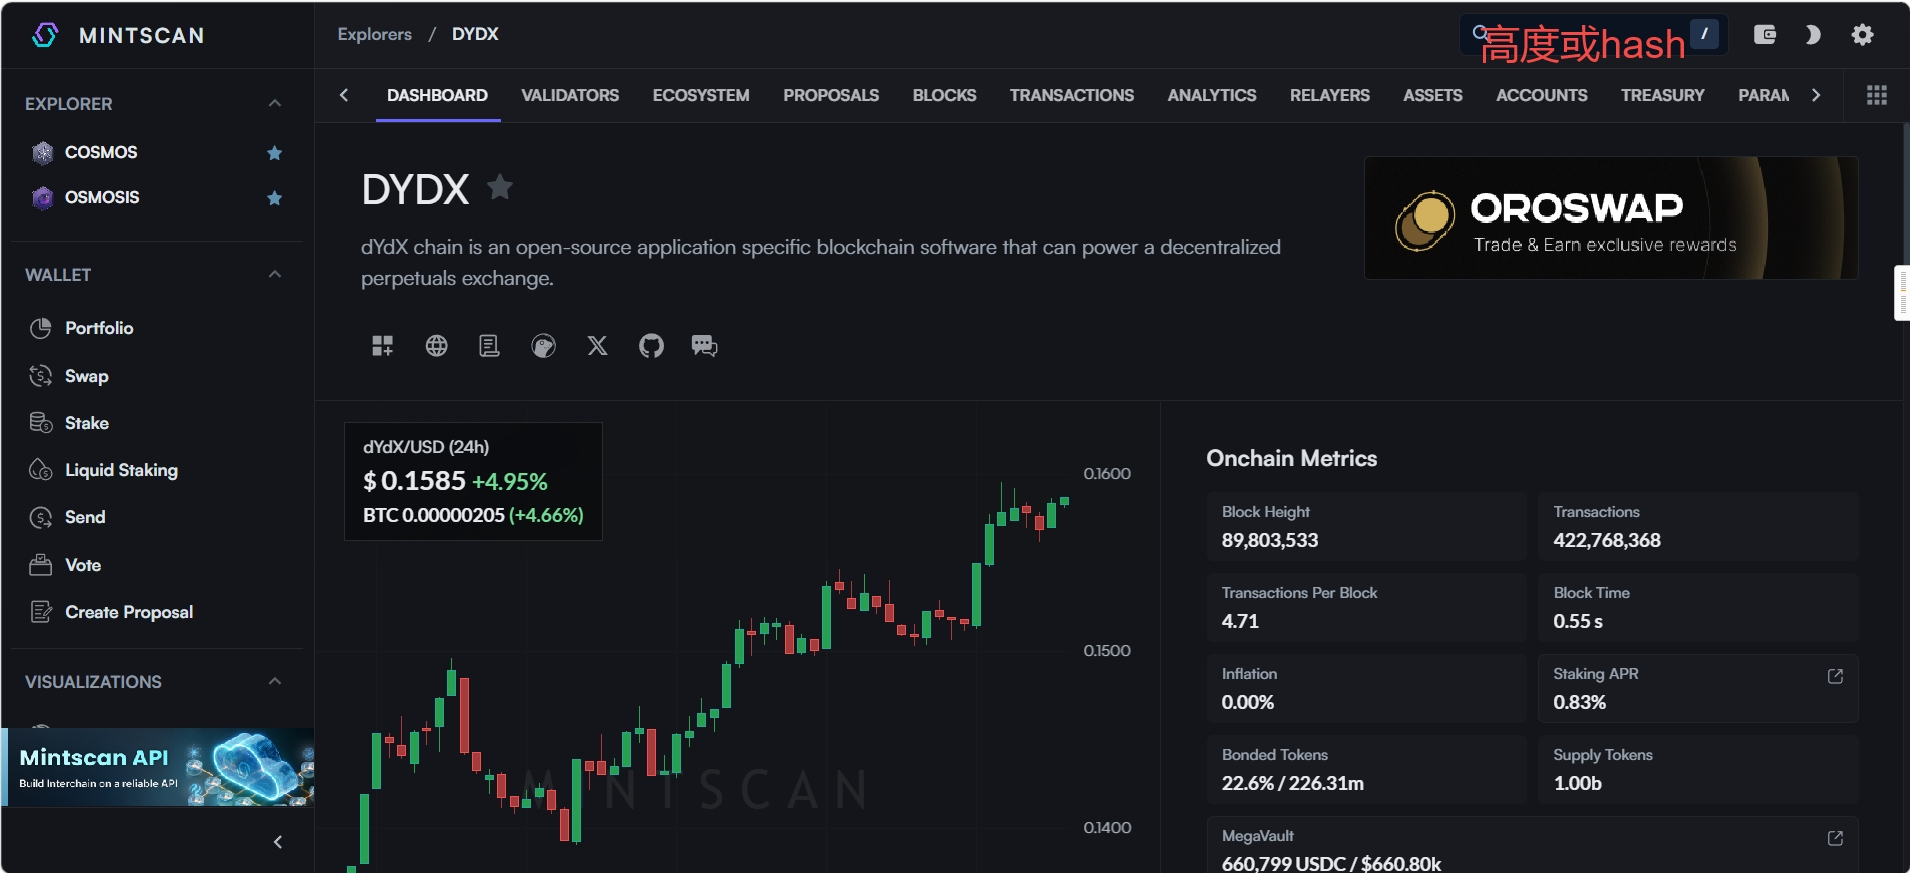Click the Block Height value 89,803,533
Viewport: 1910px width, 873px height.
(x=1270, y=540)
